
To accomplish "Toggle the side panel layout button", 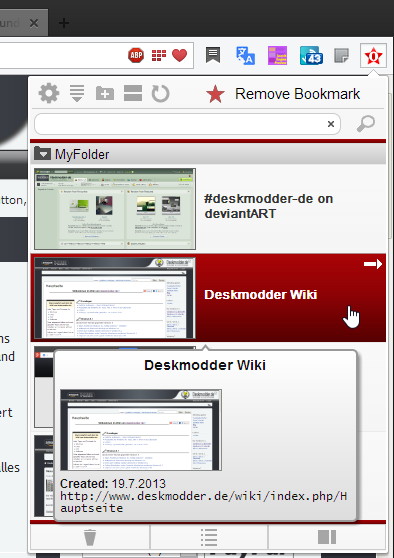I will [327, 537].
